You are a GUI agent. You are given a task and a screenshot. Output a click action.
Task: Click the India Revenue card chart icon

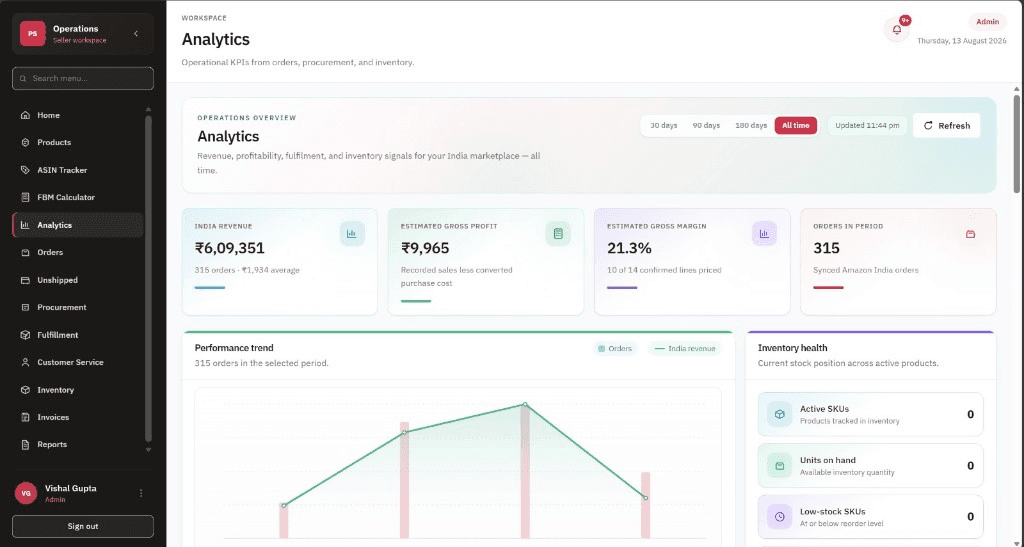(352, 234)
